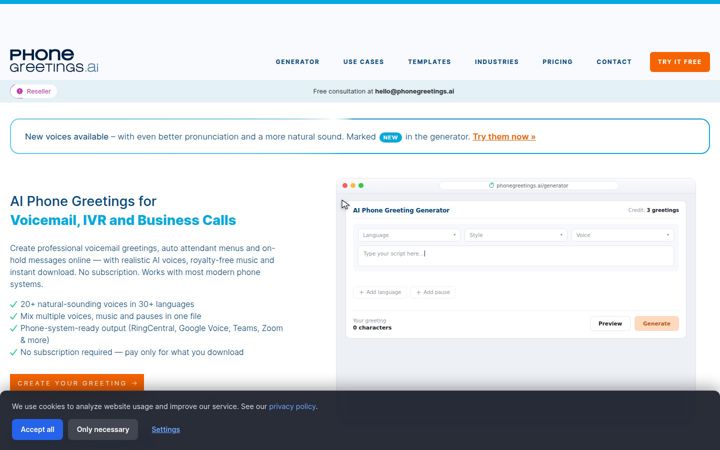Click the refresh icon in demo address bar
The image size is (720, 450).
pyautogui.click(x=491, y=186)
